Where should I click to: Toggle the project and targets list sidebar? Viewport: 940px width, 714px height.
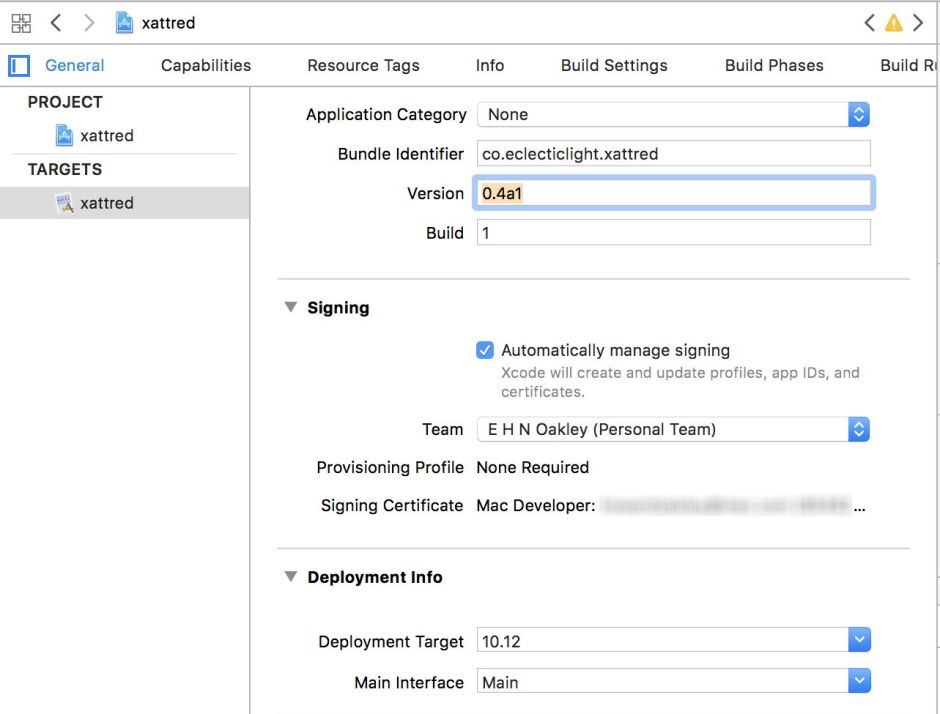(19, 66)
